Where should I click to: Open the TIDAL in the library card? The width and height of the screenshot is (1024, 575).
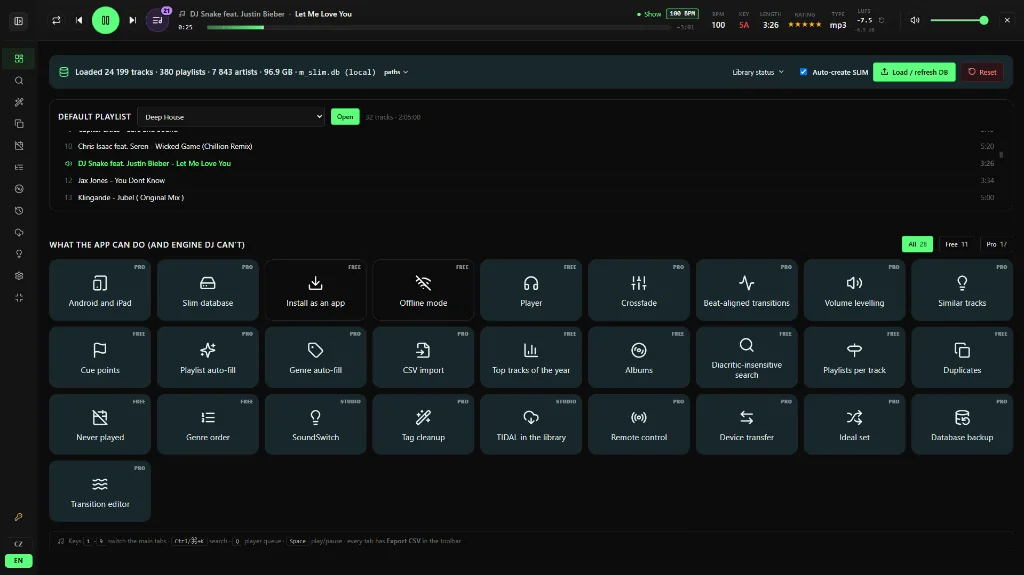531,425
